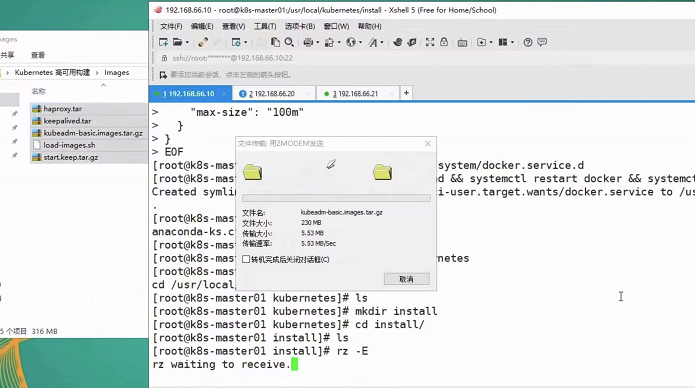Click the Paste clipboard toolbar icon
The height and width of the screenshot is (388, 695).
pyautogui.click(x=275, y=42)
